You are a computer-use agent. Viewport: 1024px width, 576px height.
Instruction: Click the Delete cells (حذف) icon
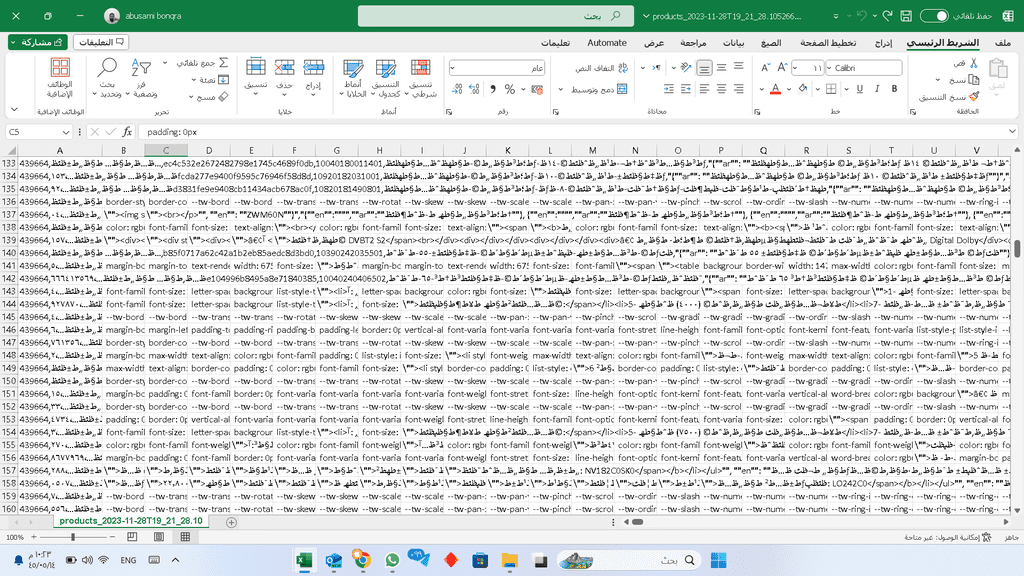(x=284, y=67)
